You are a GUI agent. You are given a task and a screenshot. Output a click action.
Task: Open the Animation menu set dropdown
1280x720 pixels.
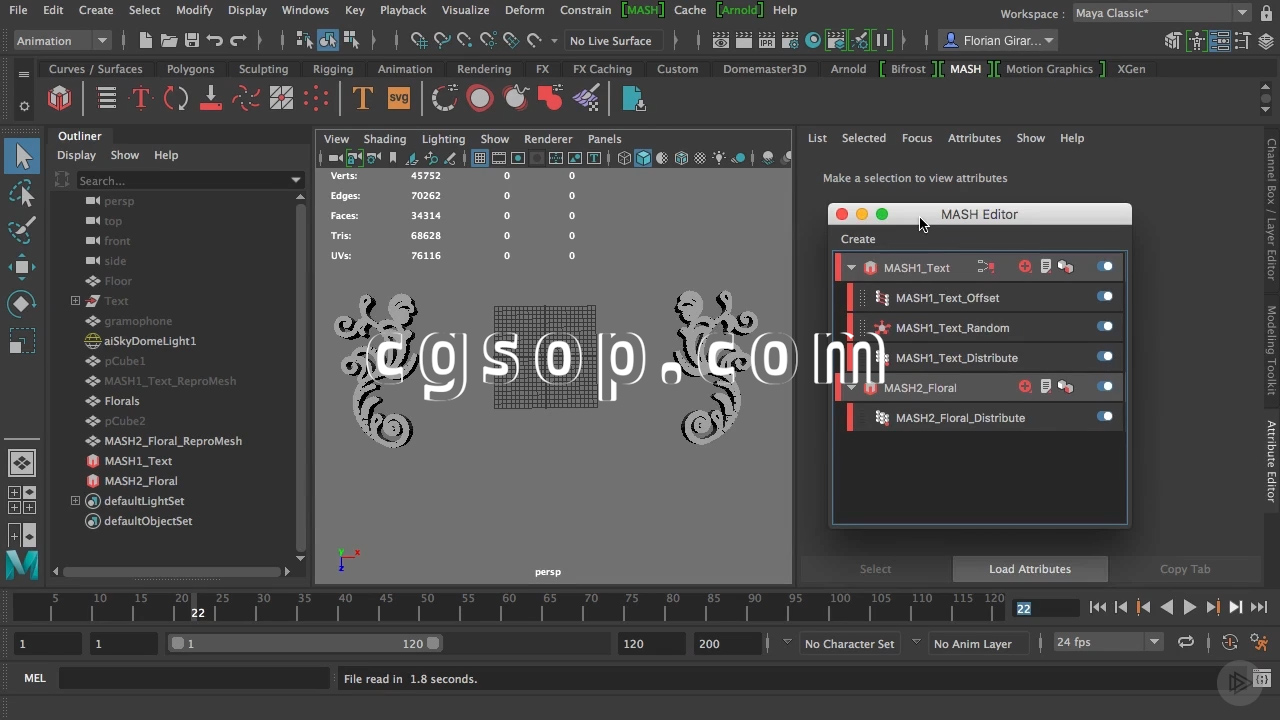click(x=62, y=41)
